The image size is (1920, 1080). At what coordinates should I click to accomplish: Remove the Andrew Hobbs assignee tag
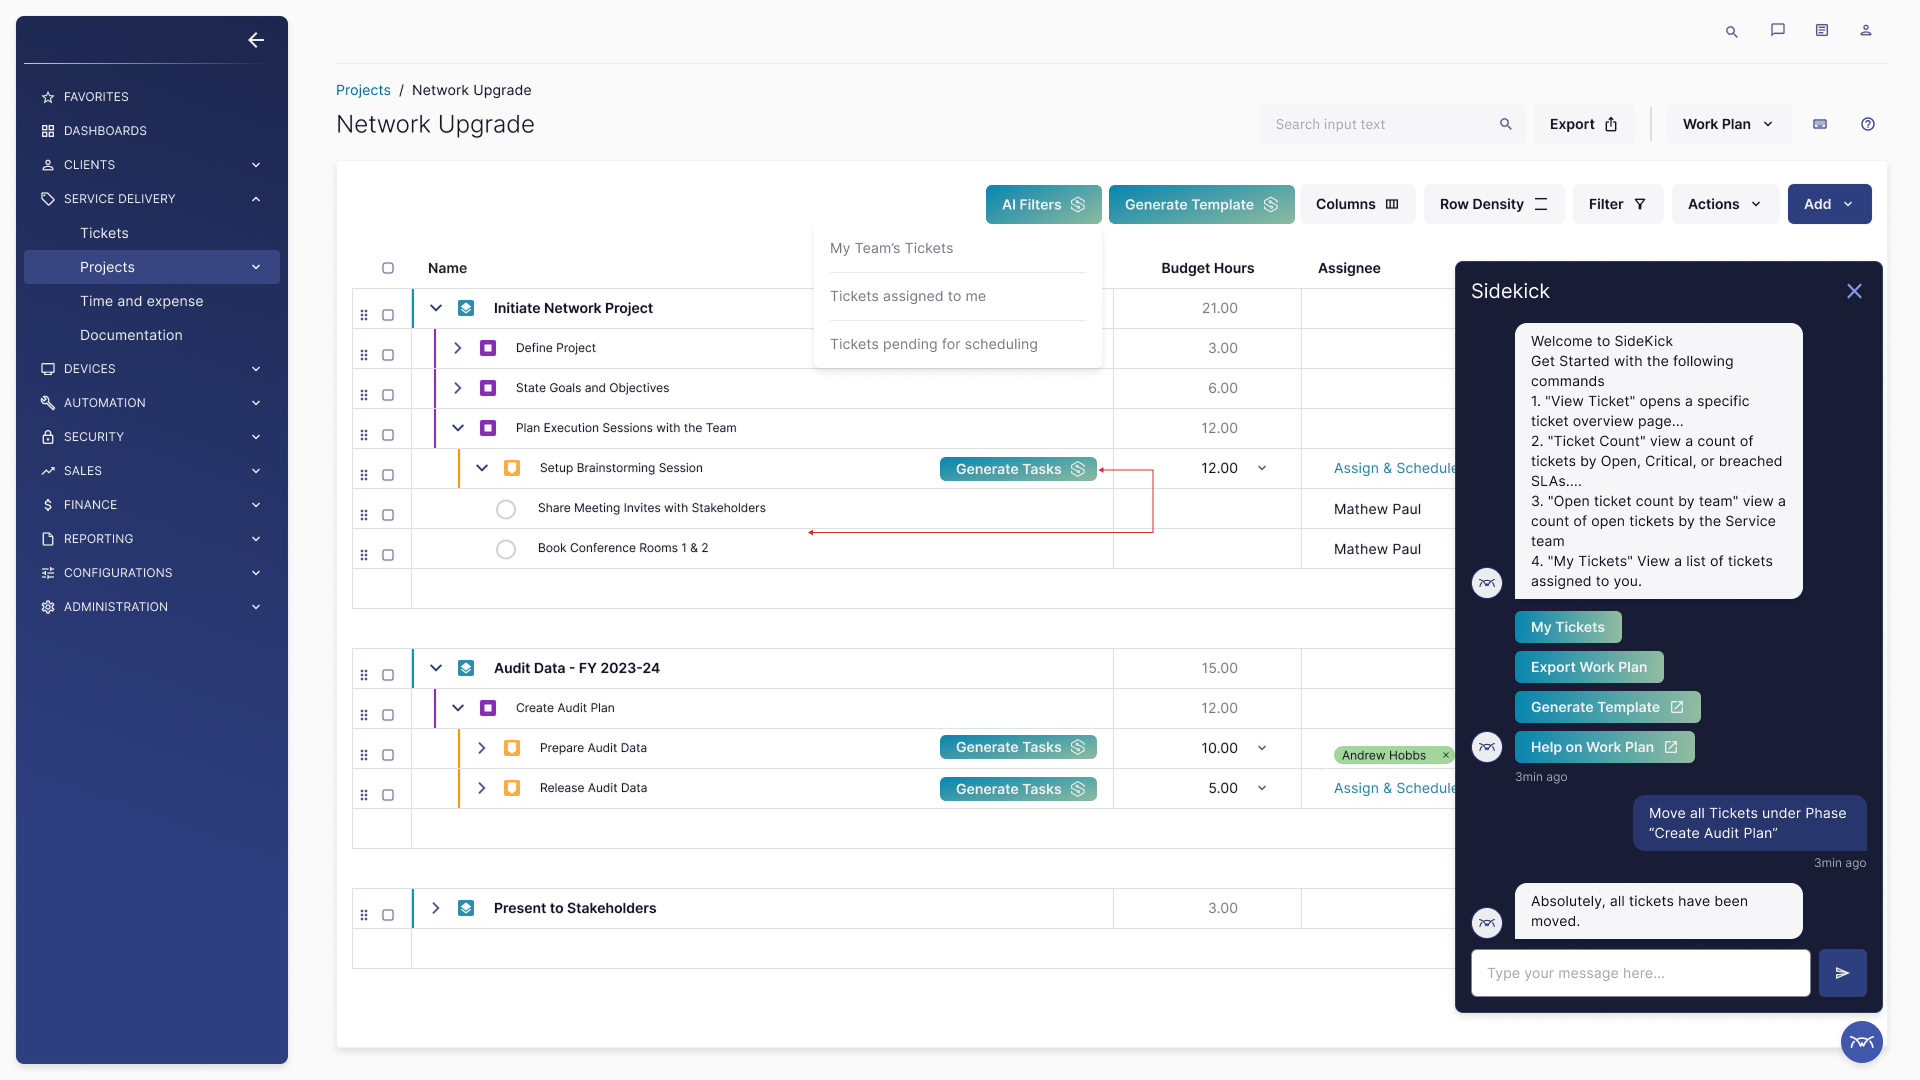1446,755
